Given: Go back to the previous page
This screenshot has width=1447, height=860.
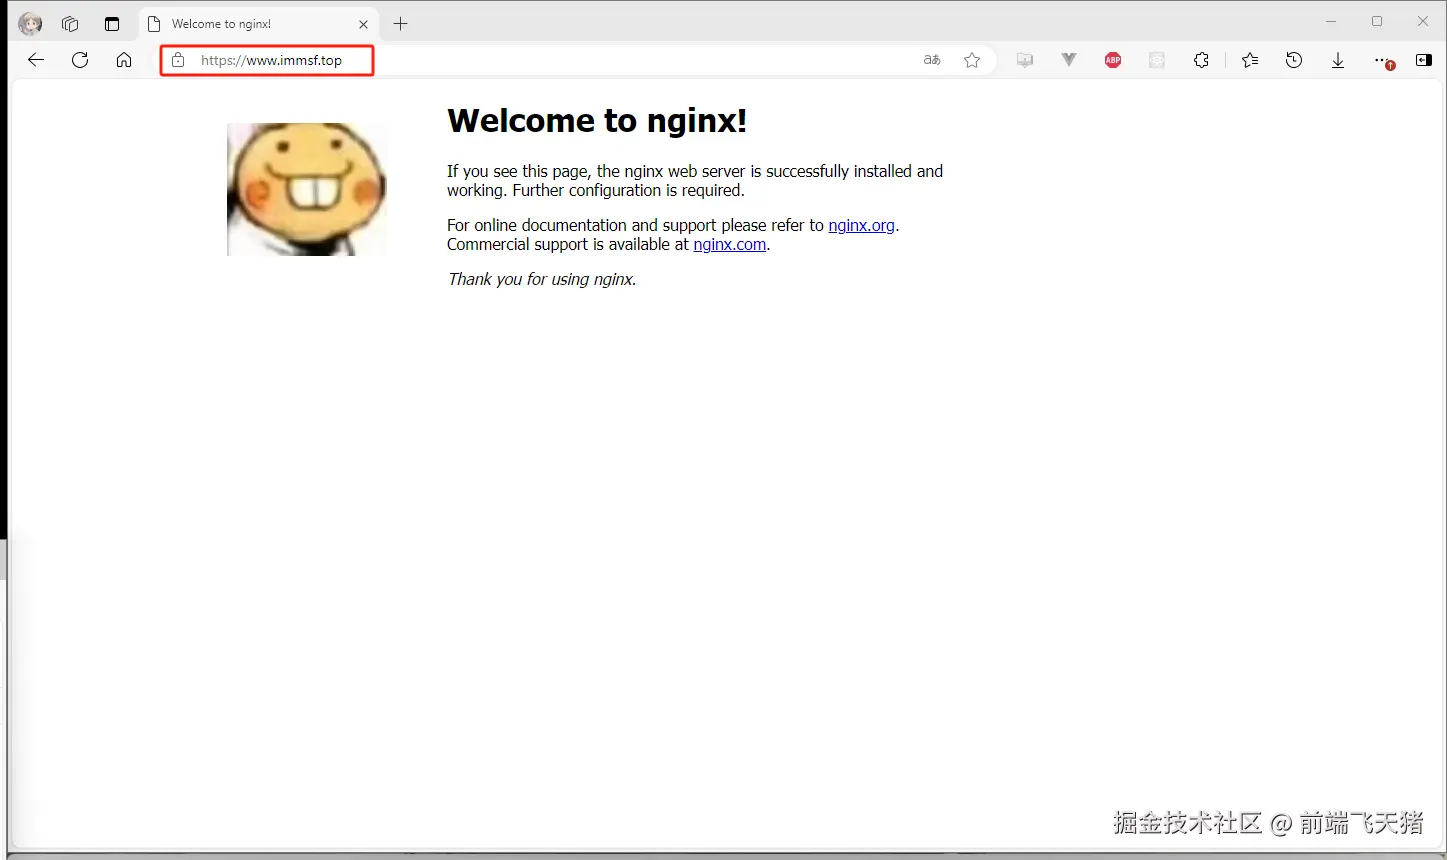Looking at the screenshot, I should tap(36, 60).
